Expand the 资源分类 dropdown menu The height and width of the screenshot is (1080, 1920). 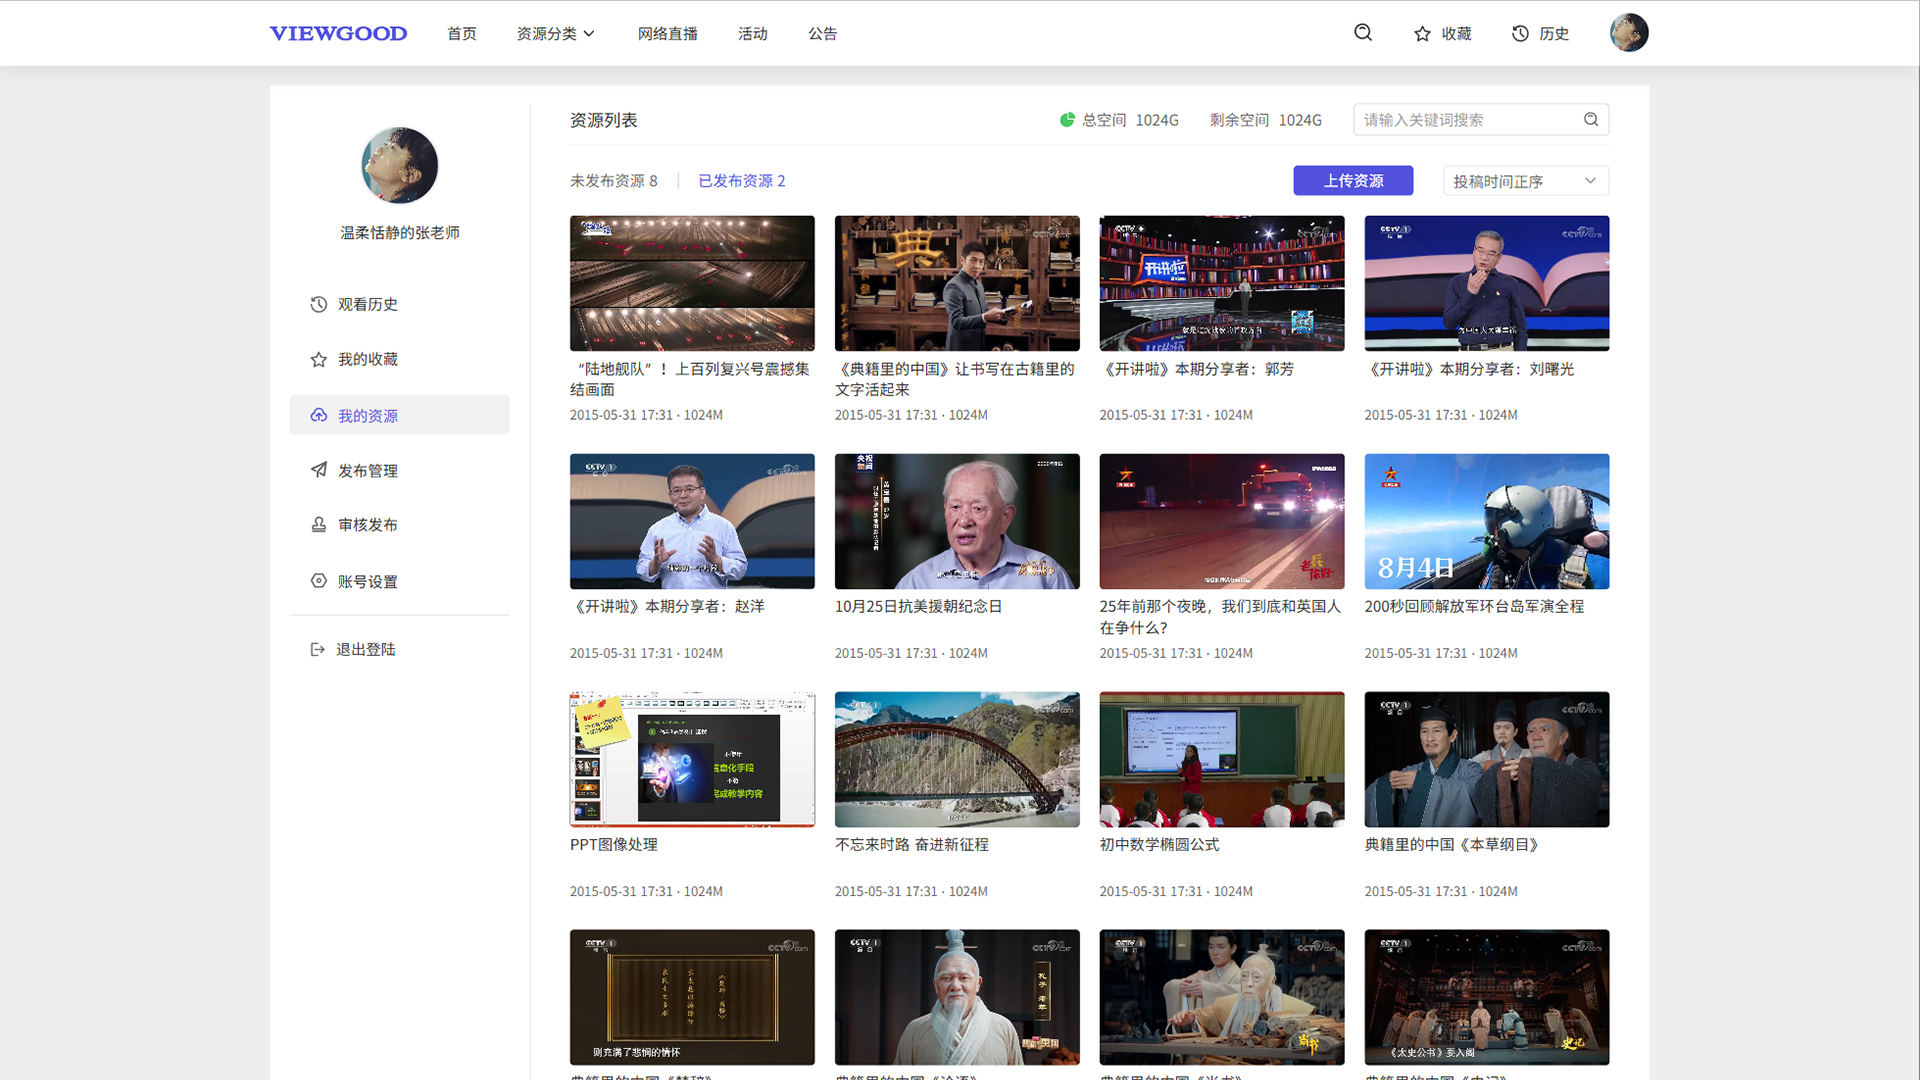[555, 34]
